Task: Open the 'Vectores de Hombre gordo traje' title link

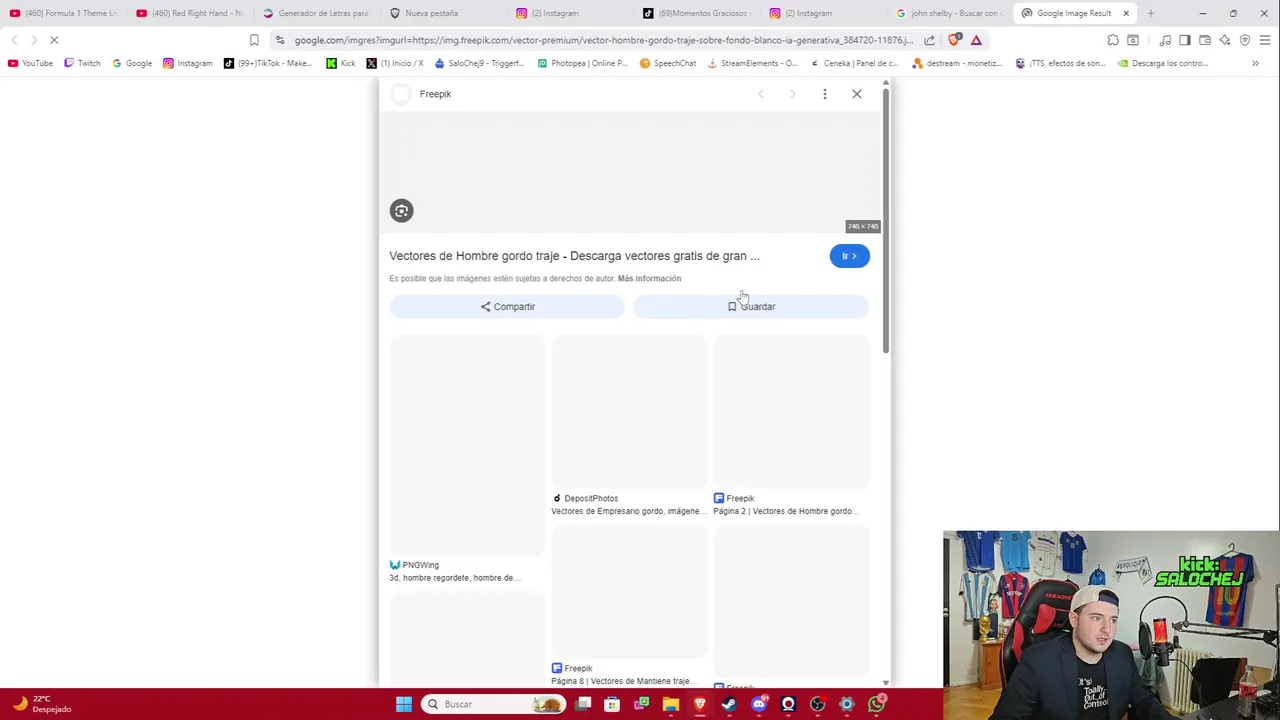Action: (574, 256)
